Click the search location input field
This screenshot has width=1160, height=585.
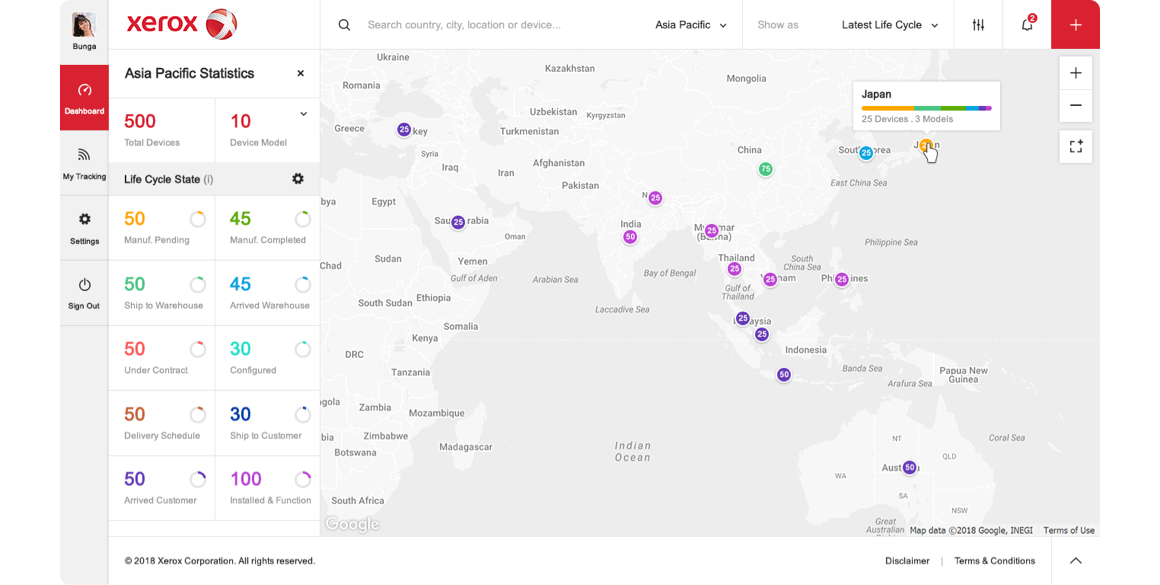pos(503,24)
